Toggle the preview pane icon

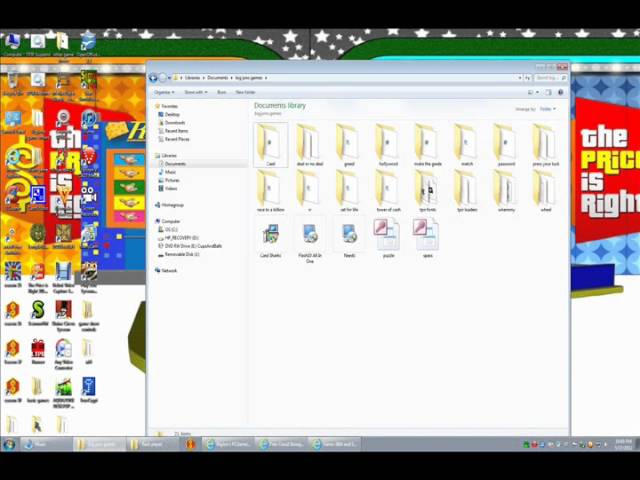point(548,92)
